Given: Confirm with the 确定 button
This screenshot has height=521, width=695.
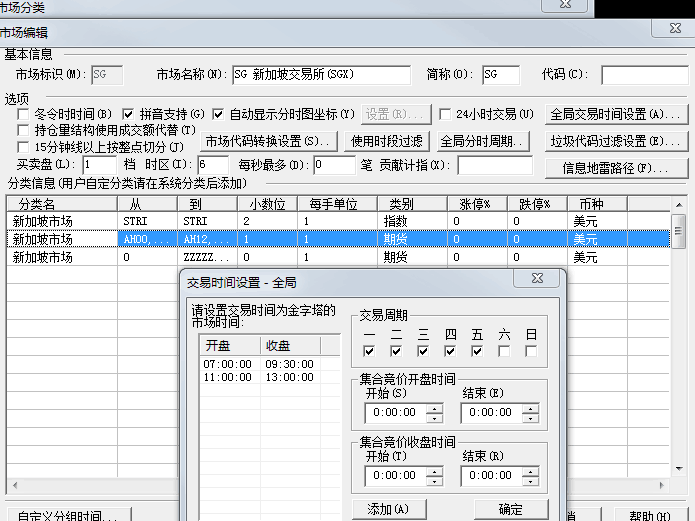Looking at the screenshot, I should 510,509.
